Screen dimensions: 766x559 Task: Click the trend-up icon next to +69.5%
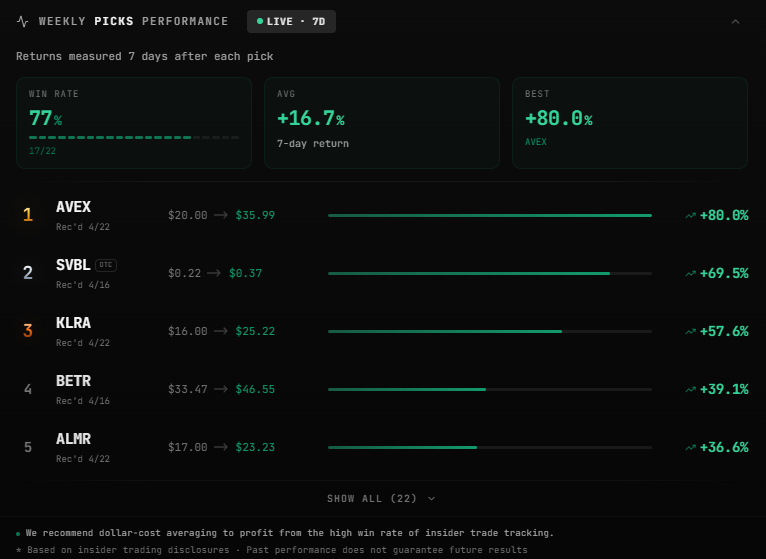[x=690, y=273]
